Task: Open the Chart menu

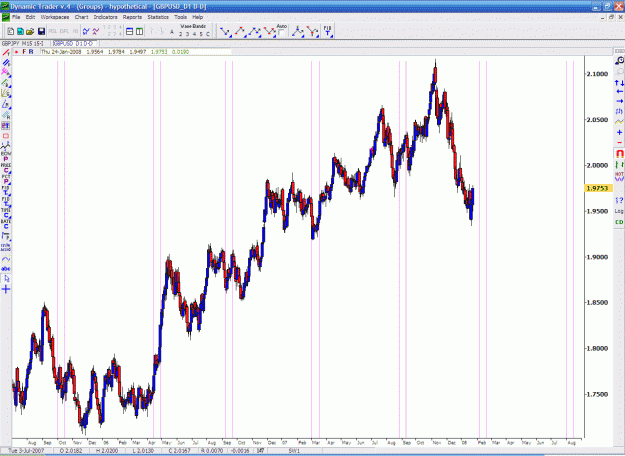Action: [x=81, y=17]
